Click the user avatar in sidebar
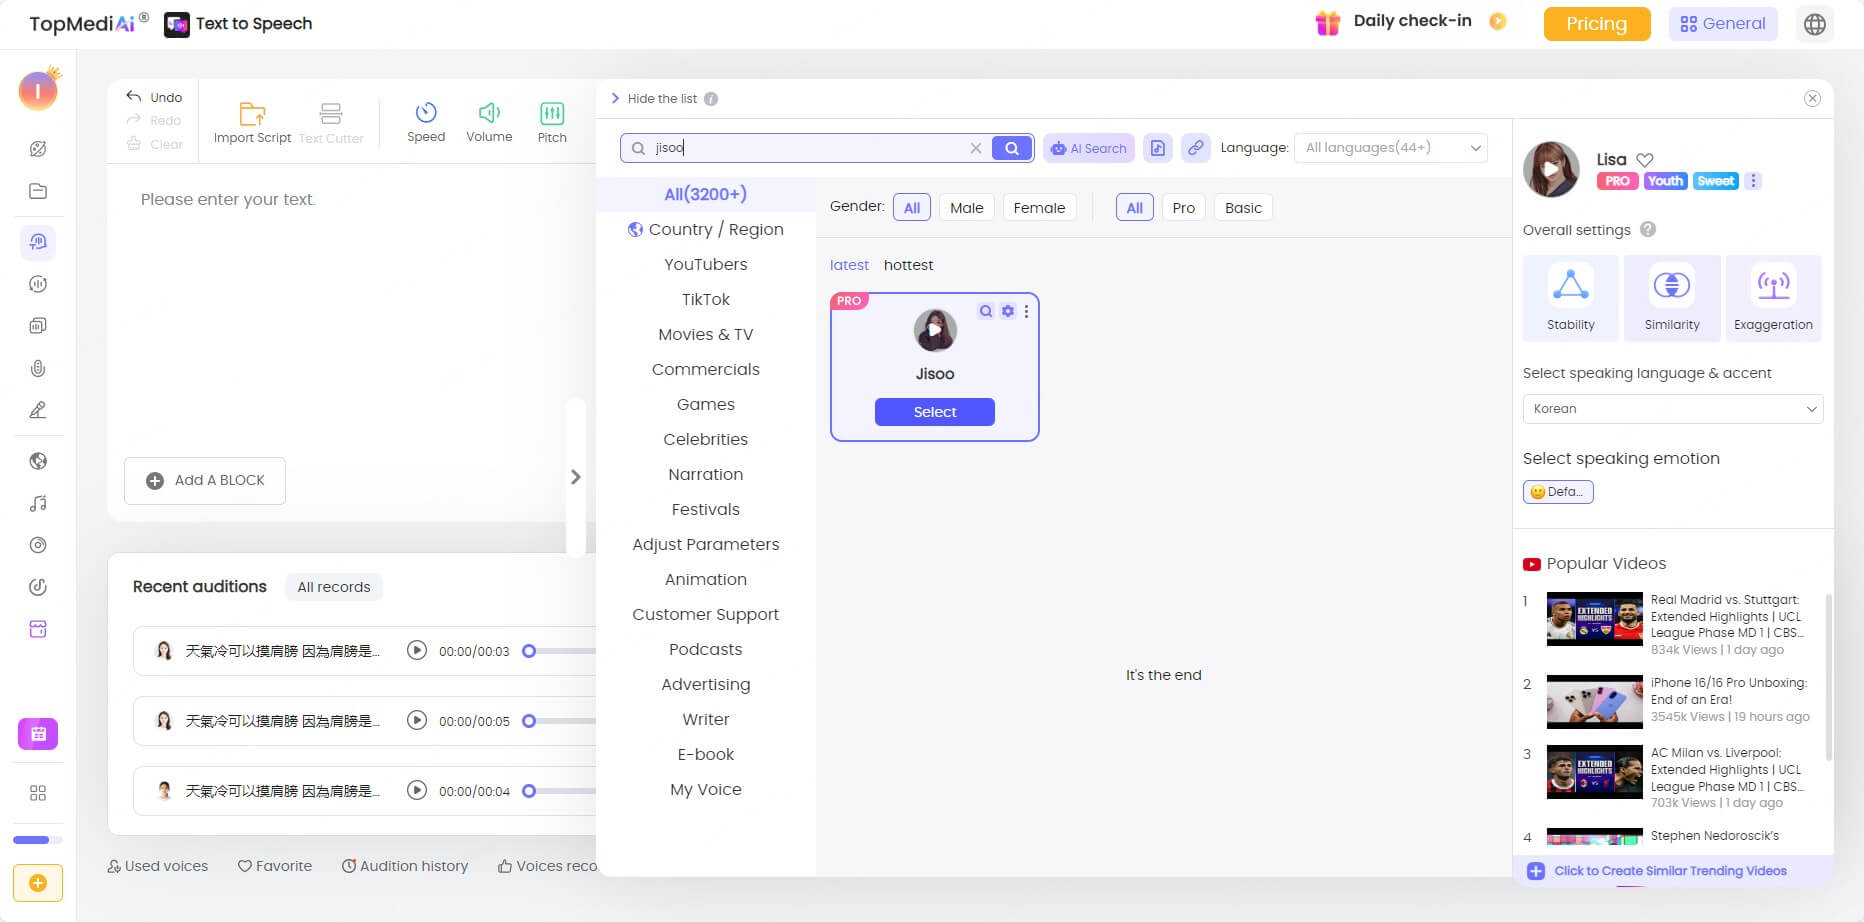The height and width of the screenshot is (922, 1864). pos(38,91)
